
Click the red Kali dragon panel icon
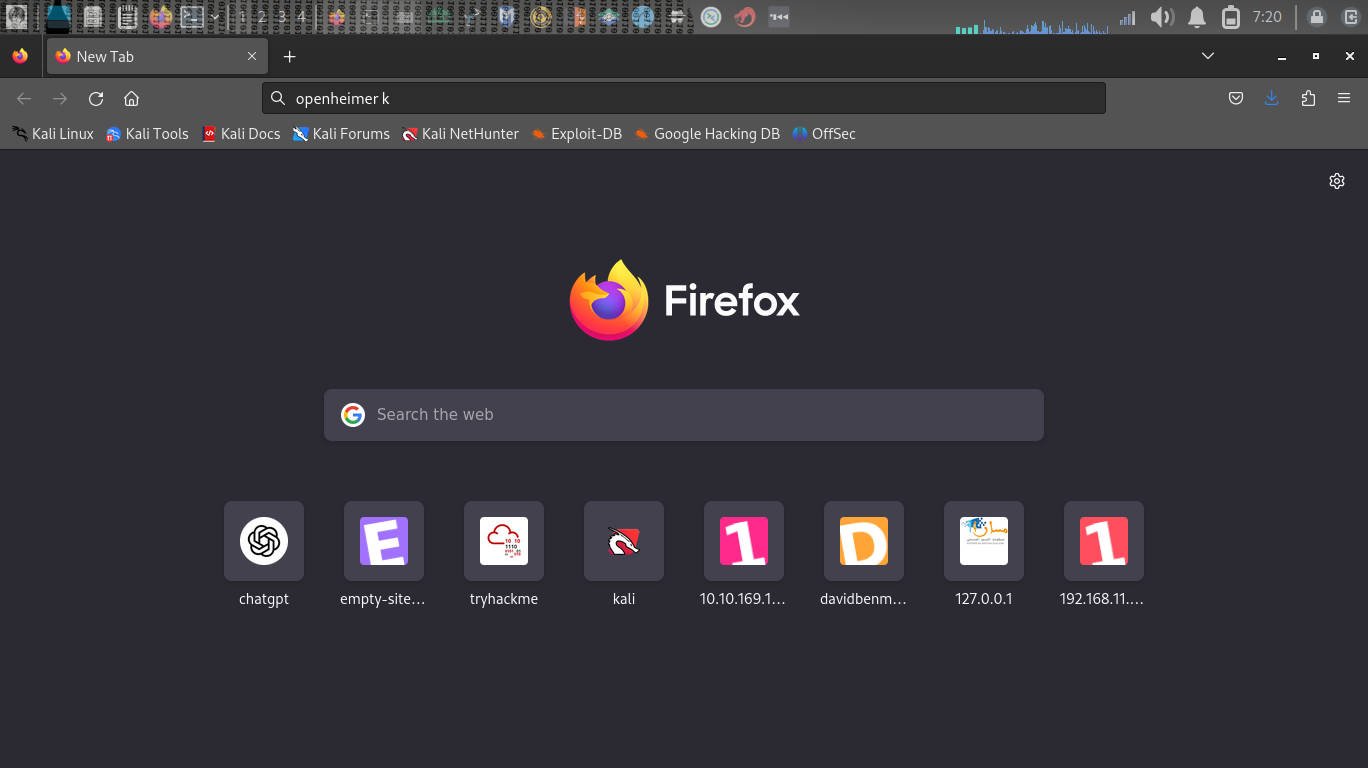click(x=744, y=16)
